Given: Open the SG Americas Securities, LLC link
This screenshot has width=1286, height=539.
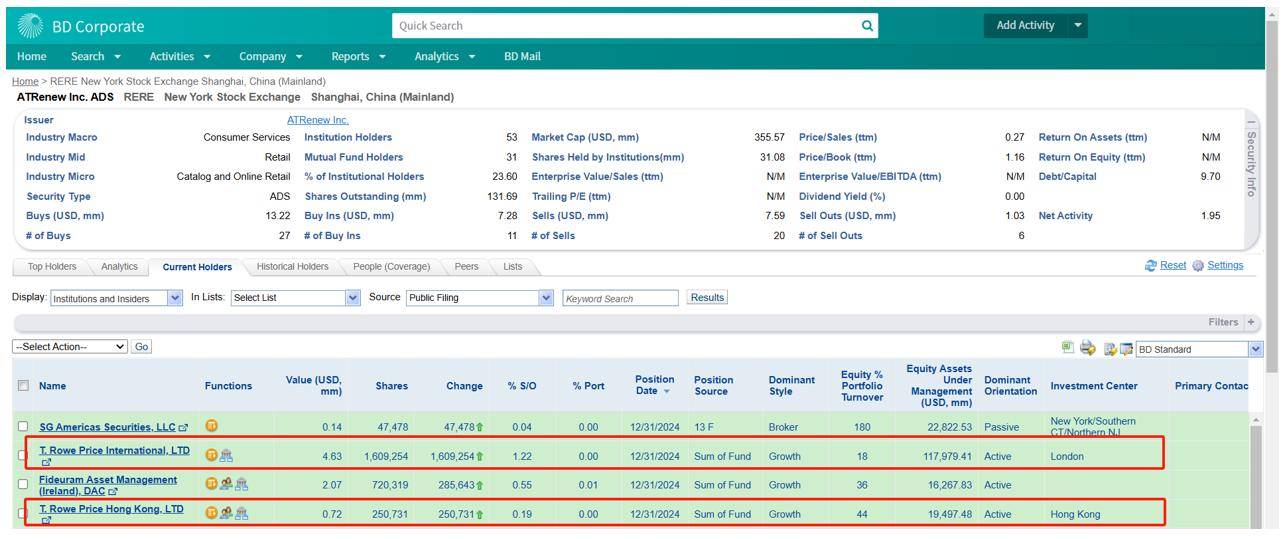Looking at the screenshot, I should [x=107, y=427].
